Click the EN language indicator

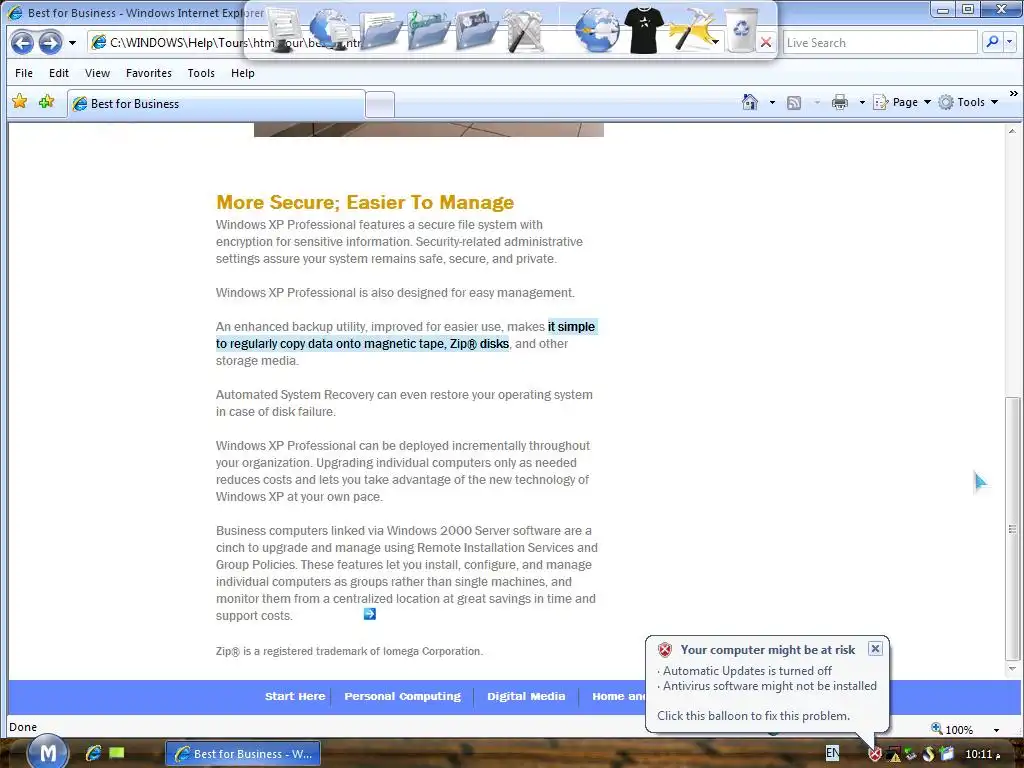[x=832, y=753]
